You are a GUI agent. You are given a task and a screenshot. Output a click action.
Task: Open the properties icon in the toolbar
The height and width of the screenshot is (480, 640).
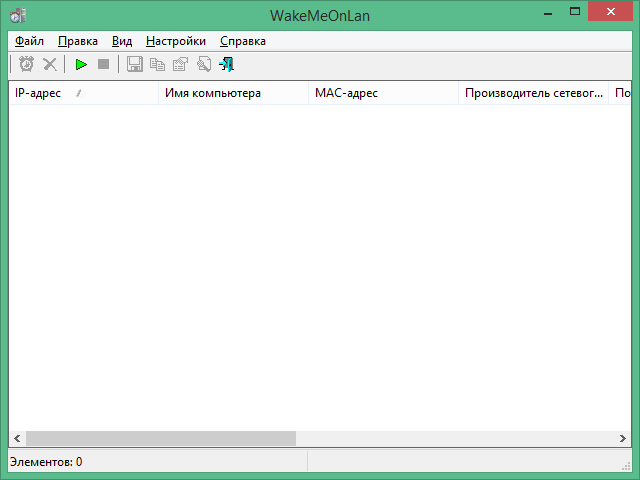(180, 64)
